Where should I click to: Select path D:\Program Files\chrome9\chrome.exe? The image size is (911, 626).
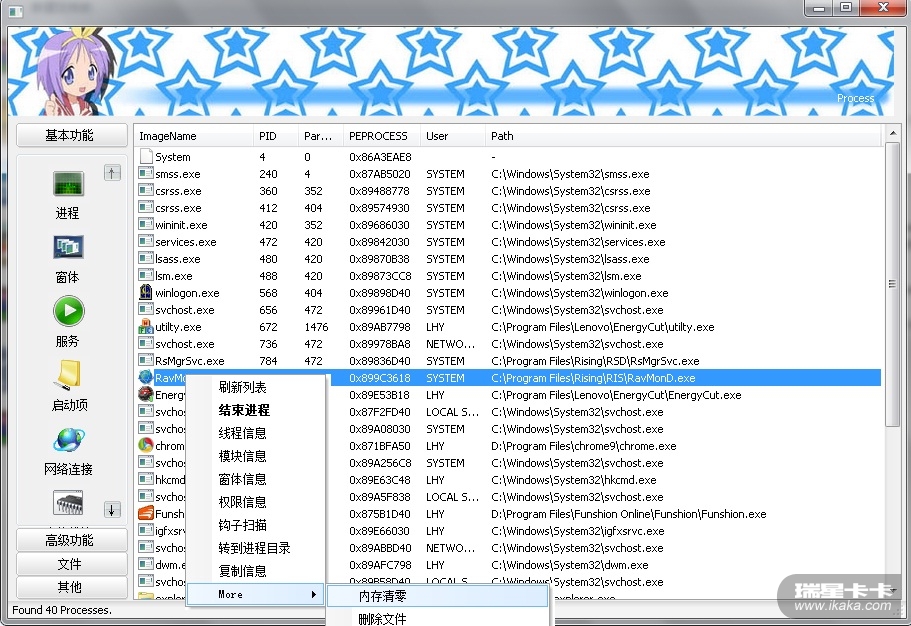583,446
